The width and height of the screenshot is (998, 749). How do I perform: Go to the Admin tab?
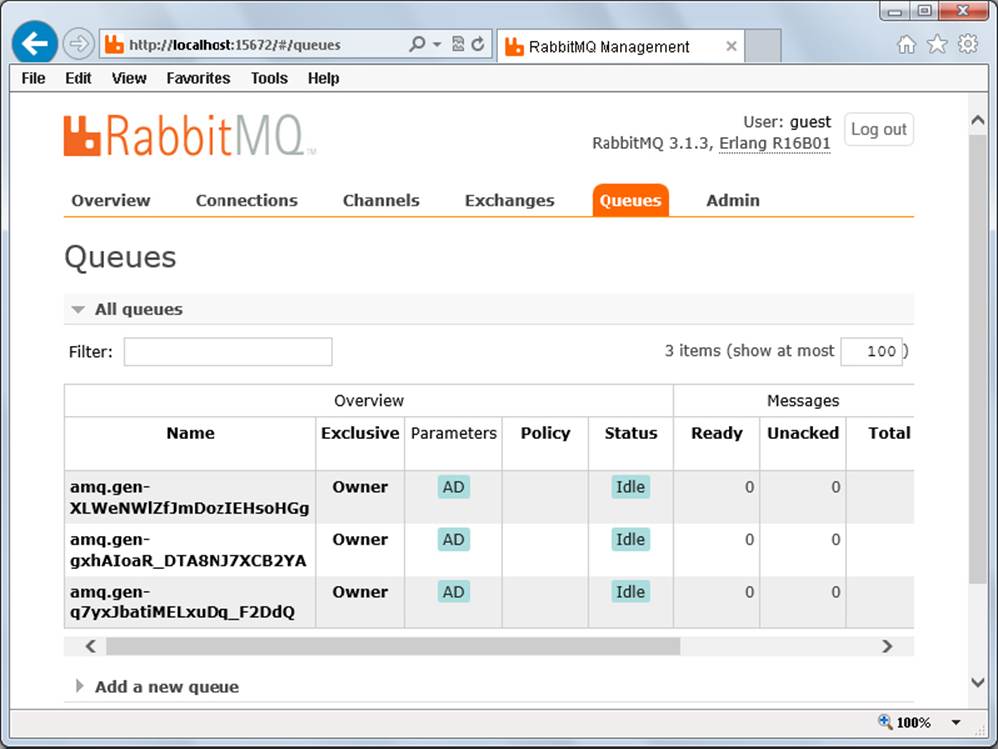[733, 200]
